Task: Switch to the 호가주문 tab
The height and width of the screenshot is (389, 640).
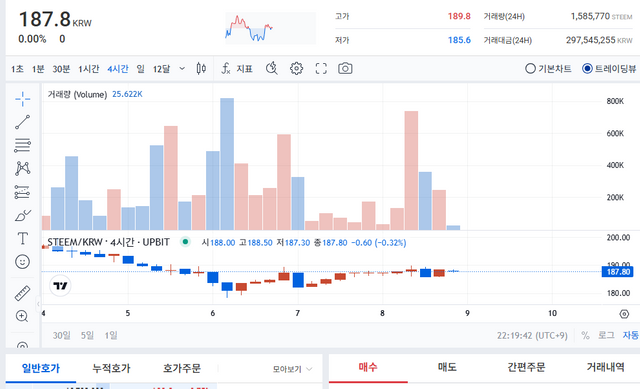Action: (182, 368)
